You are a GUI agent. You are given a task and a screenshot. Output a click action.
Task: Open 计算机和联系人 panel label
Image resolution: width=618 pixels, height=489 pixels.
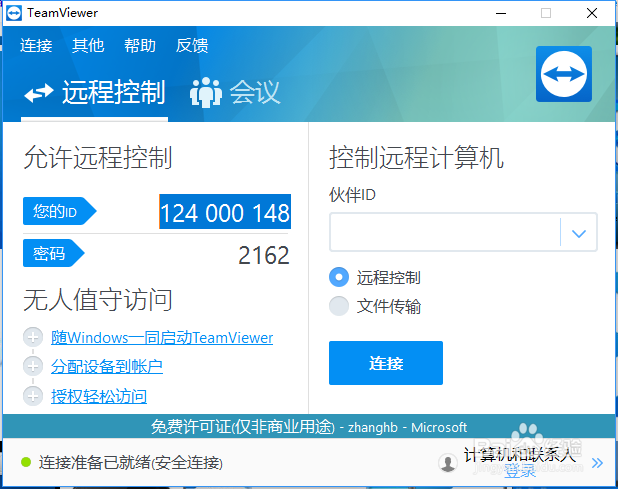point(520,455)
